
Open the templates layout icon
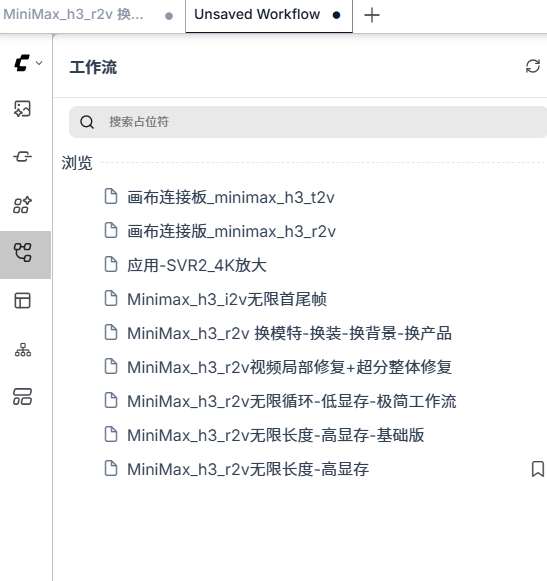tap(23, 301)
